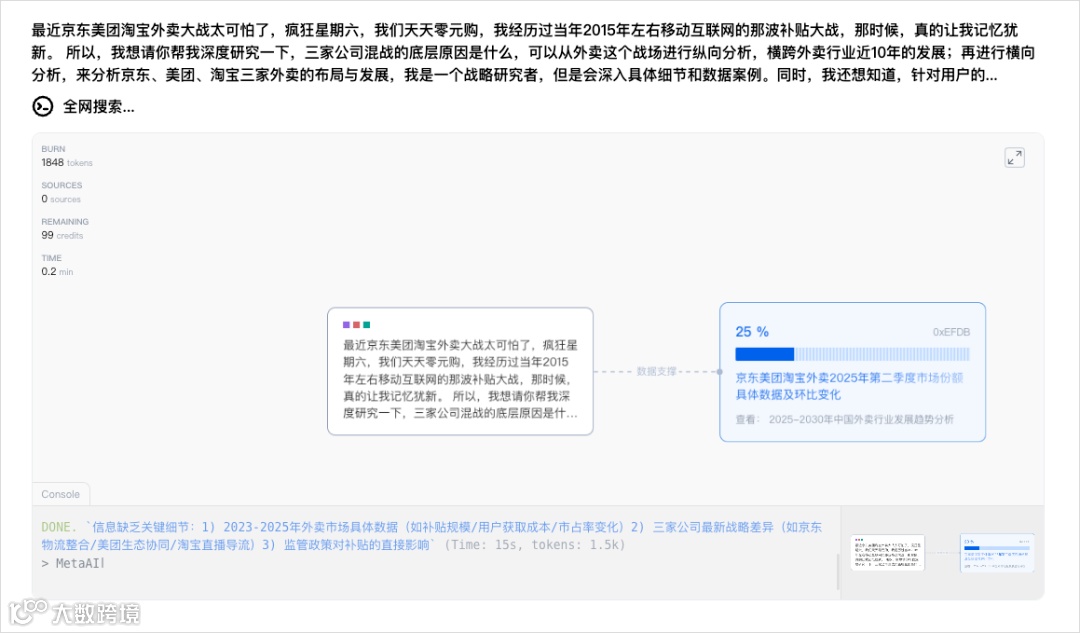Click the 0xEFDB node identifier
The height and width of the screenshot is (633, 1080).
[951, 332]
